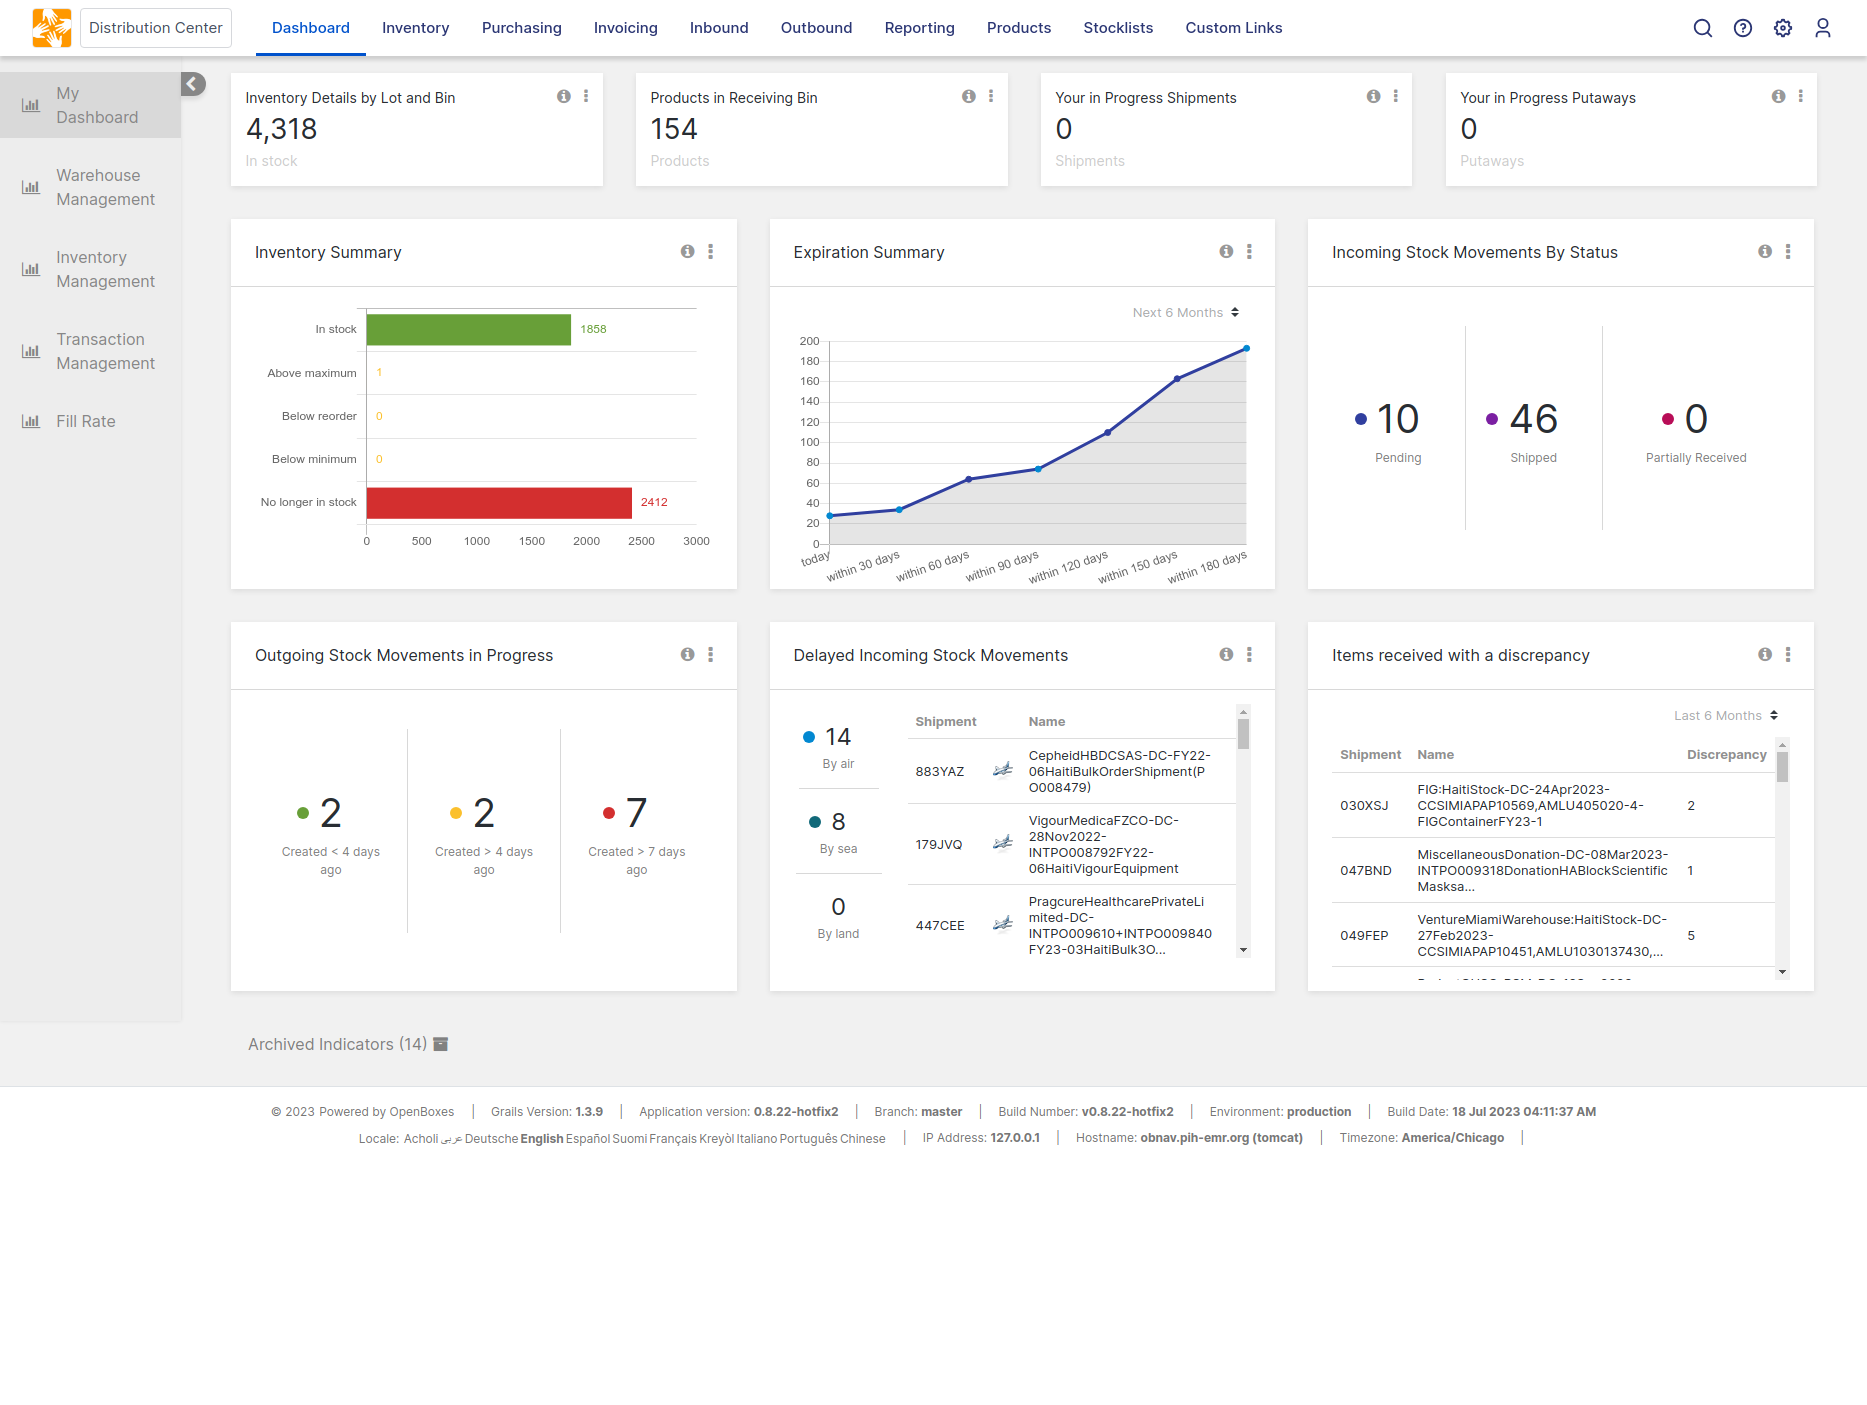Open the Reporting menu

coord(919,28)
